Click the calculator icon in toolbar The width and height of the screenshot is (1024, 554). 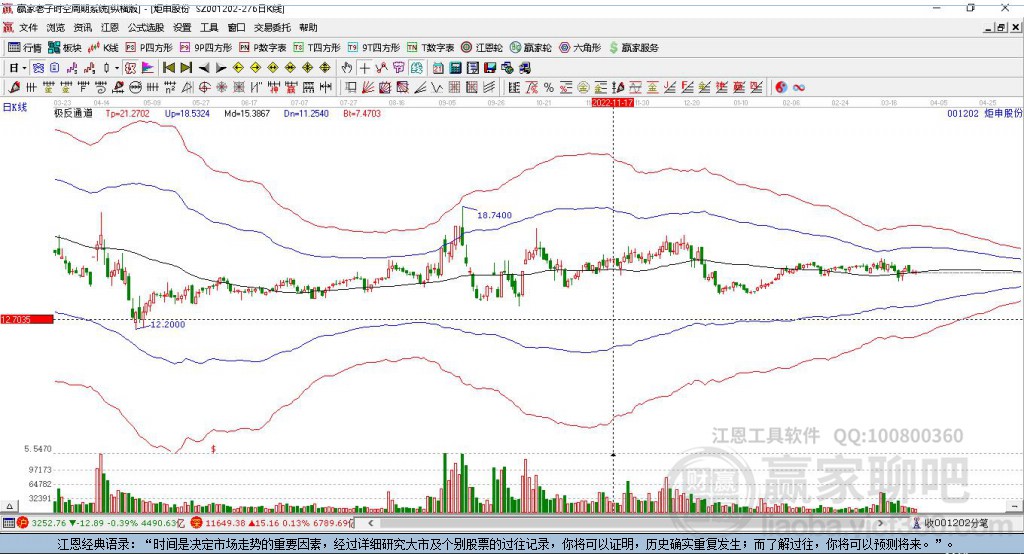(x=455, y=67)
